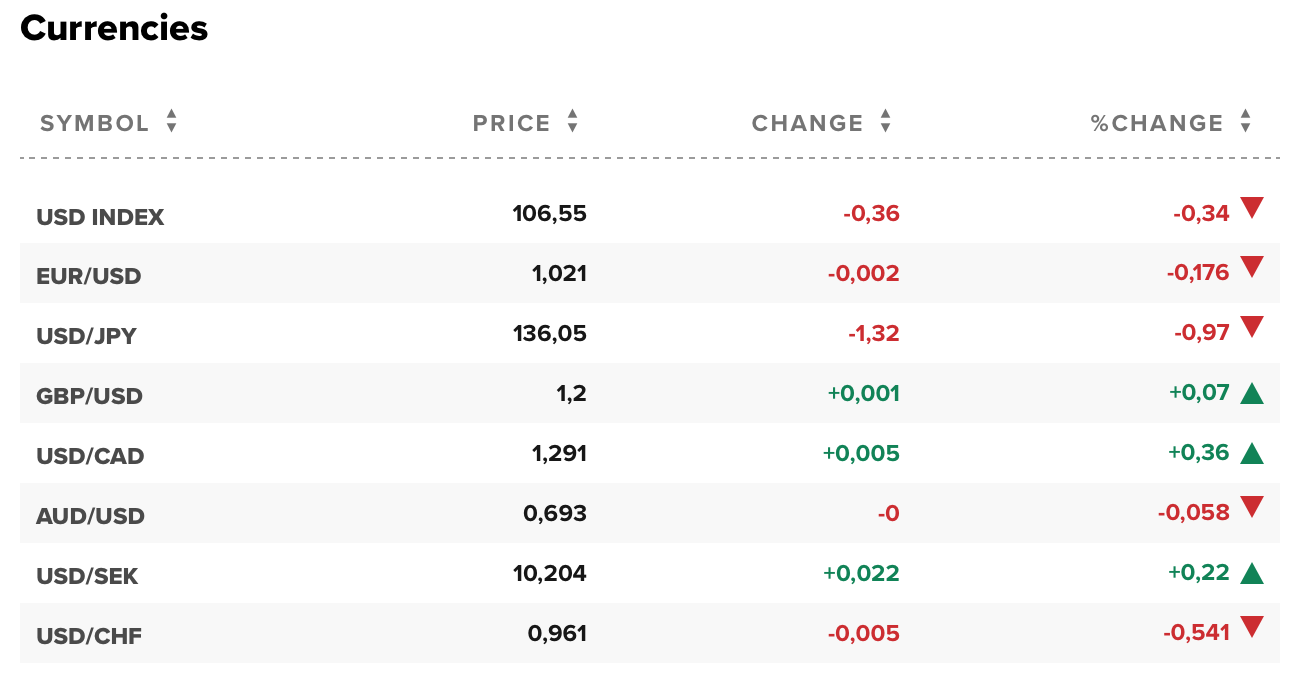This screenshot has width=1310, height=694.
Task: Click red down arrow on USD/JPY row
Action: click(x=1251, y=328)
